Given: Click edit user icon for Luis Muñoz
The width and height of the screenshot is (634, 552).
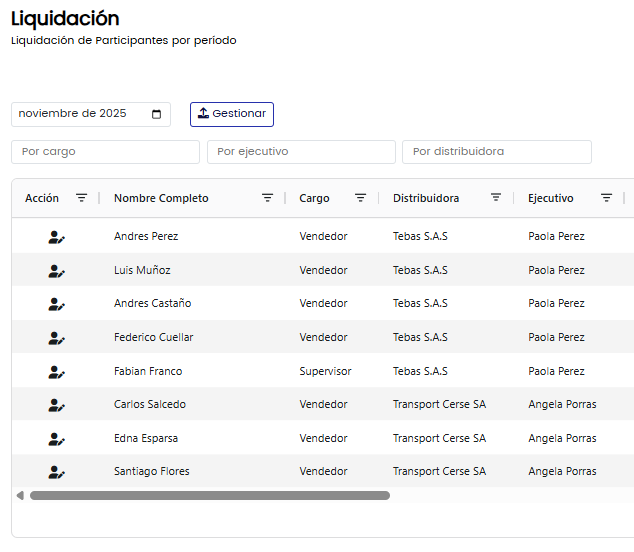Looking at the screenshot, I should pos(56,271).
